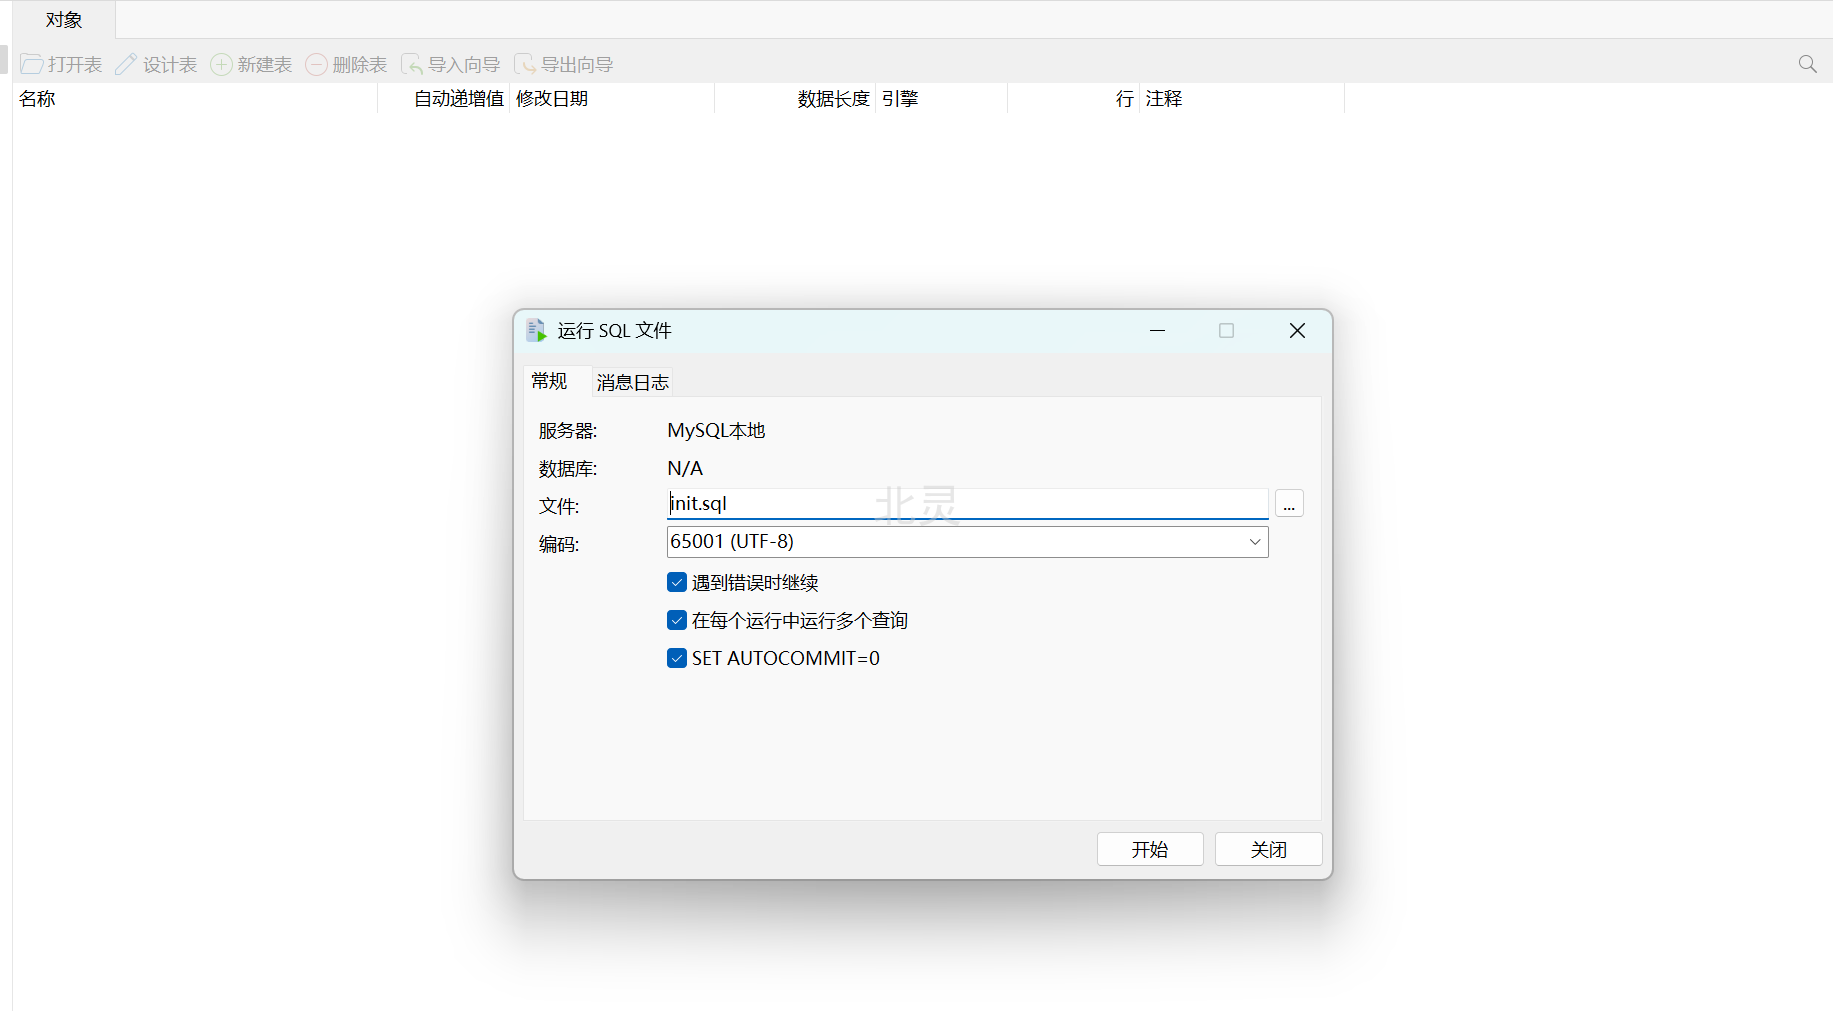Viewport: 1833px width, 1011px height.
Task: Click the 自动递增值 column header
Action: 444,99
